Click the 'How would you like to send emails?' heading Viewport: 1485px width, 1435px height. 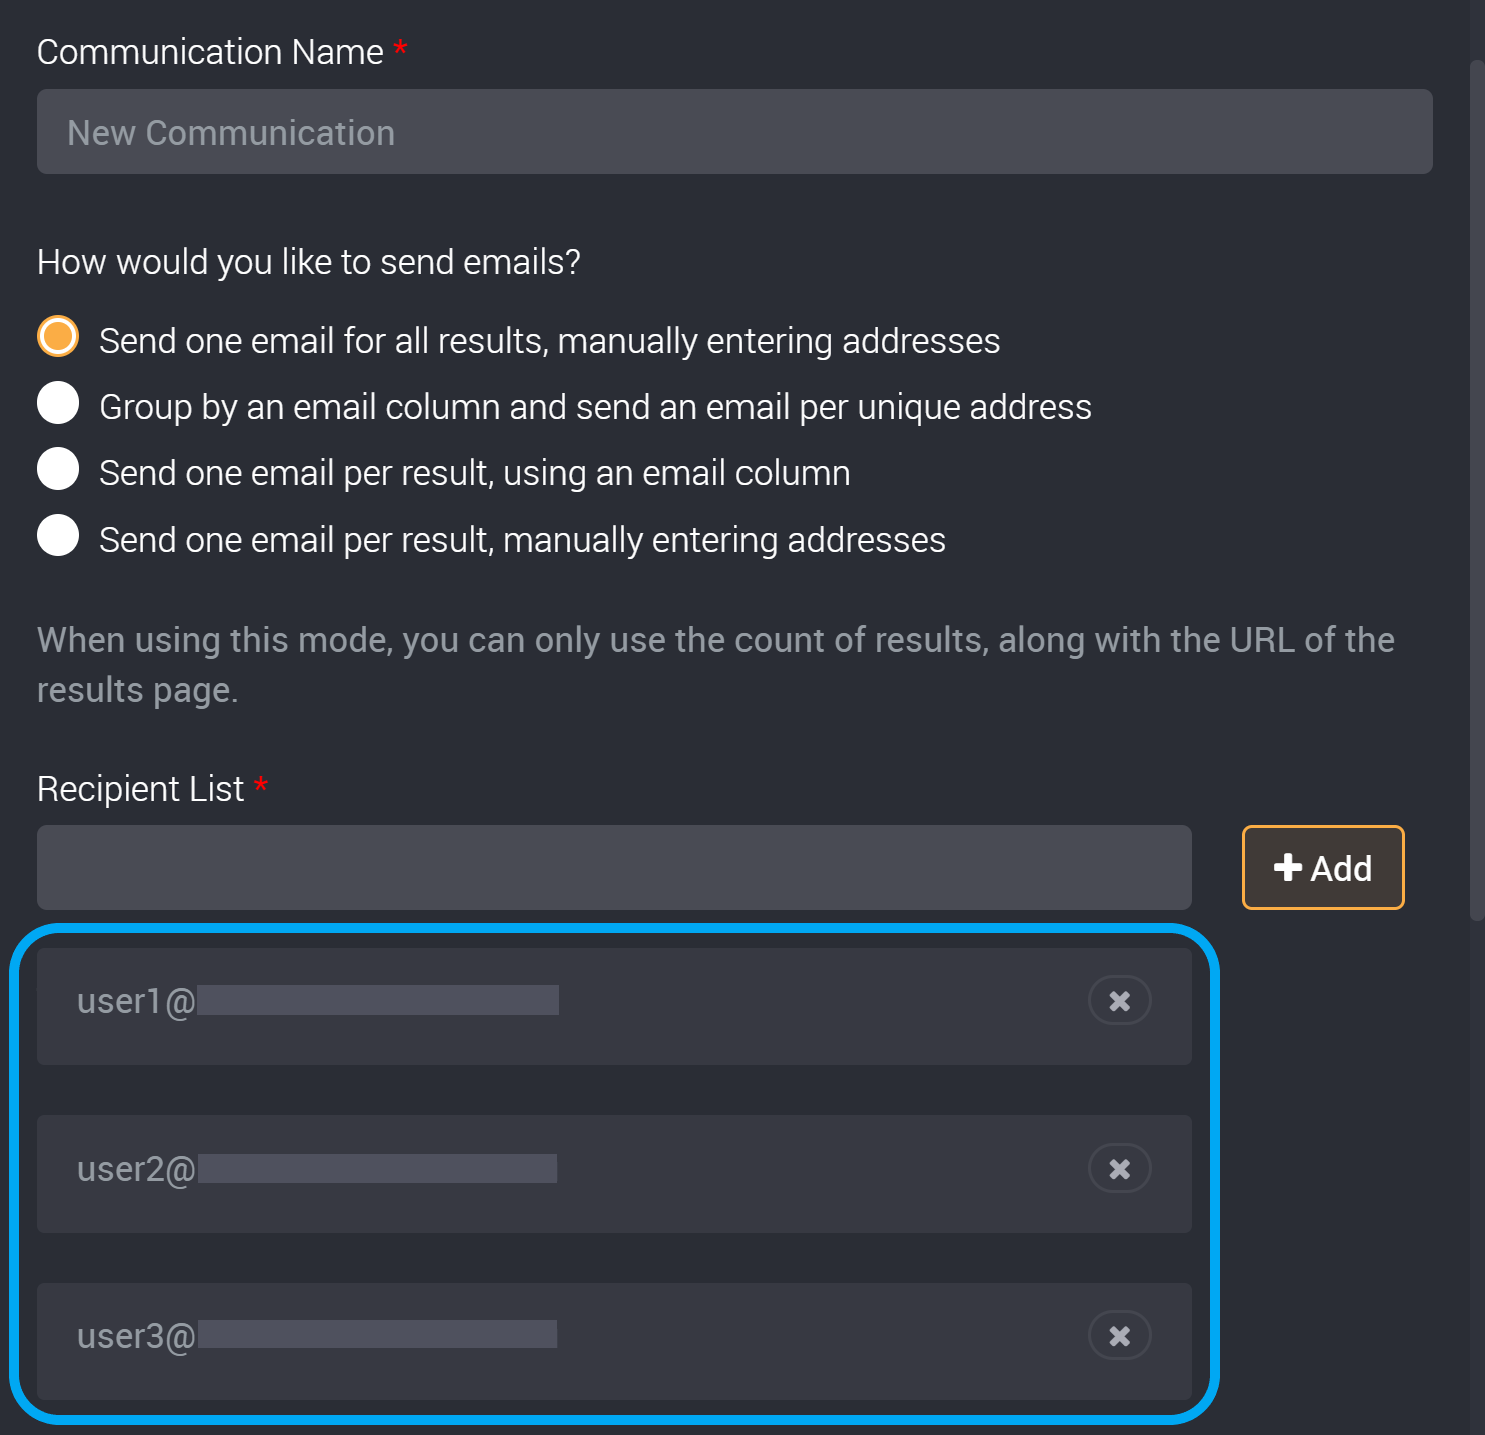click(308, 262)
